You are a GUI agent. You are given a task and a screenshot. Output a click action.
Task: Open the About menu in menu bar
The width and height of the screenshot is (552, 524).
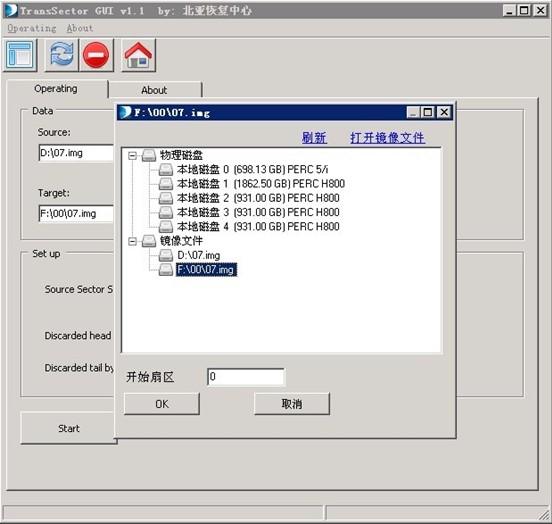click(80, 28)
